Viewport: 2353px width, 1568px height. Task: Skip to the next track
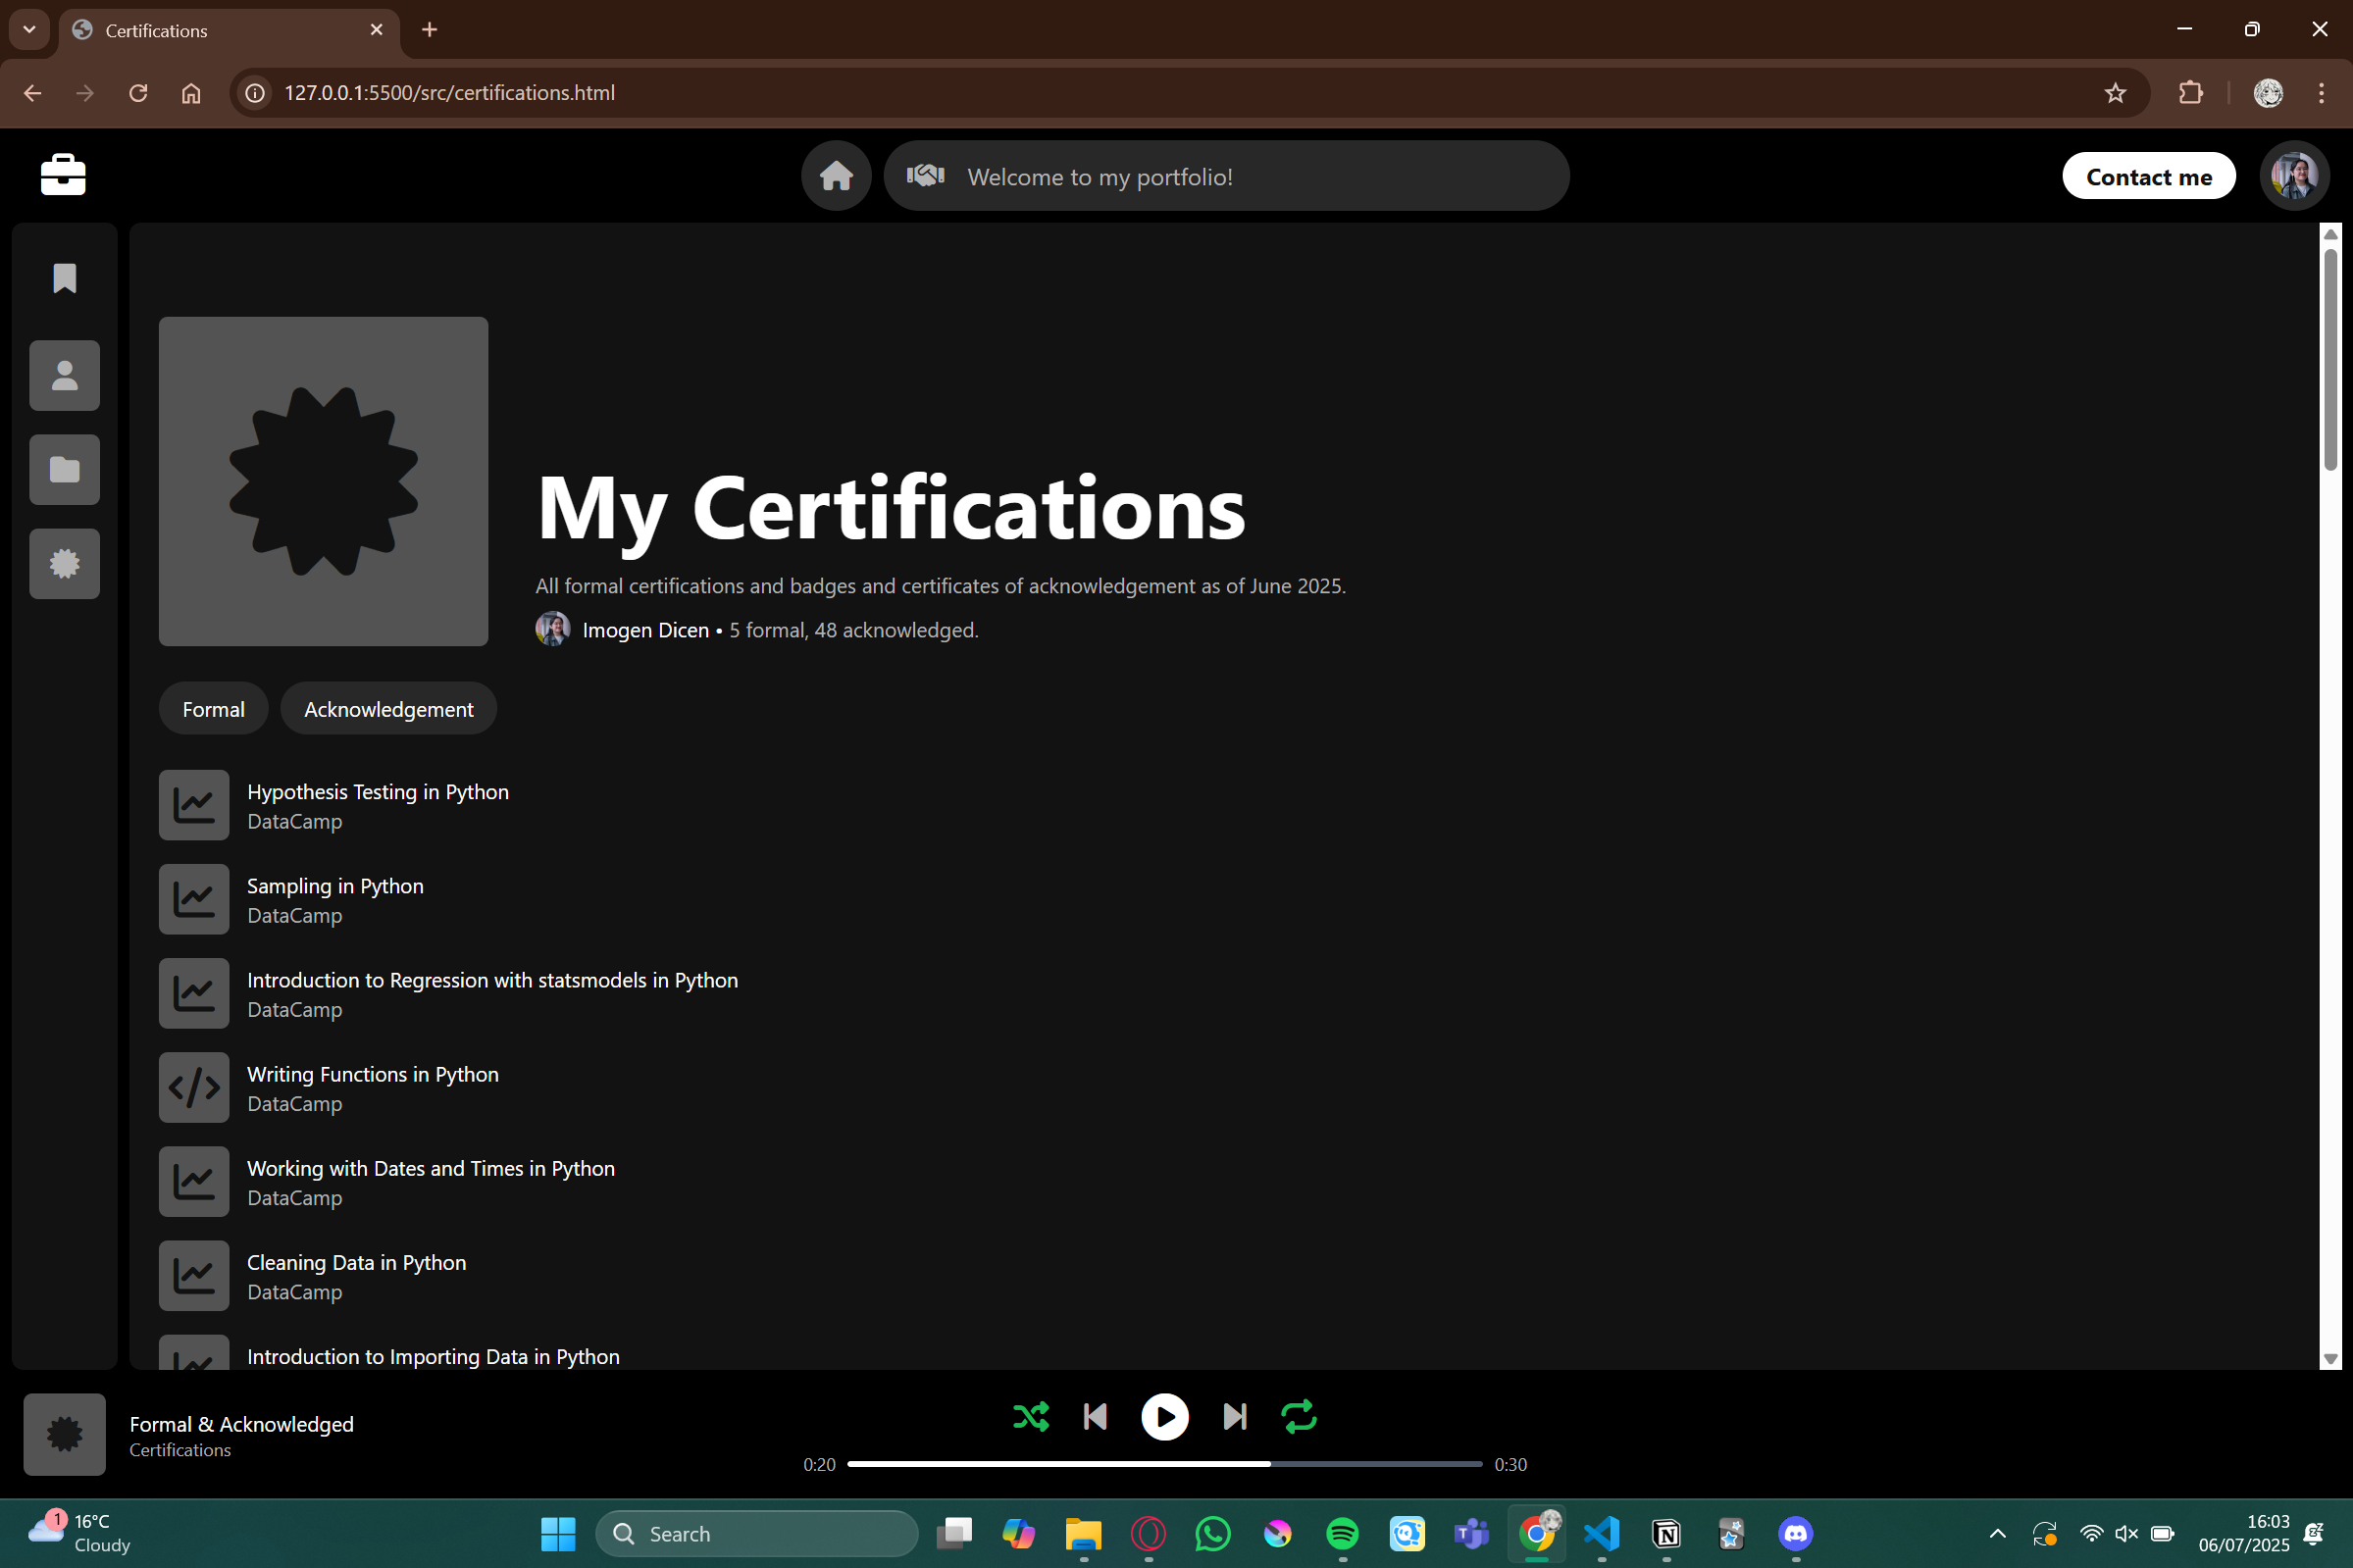(x=1235, y=1417)
